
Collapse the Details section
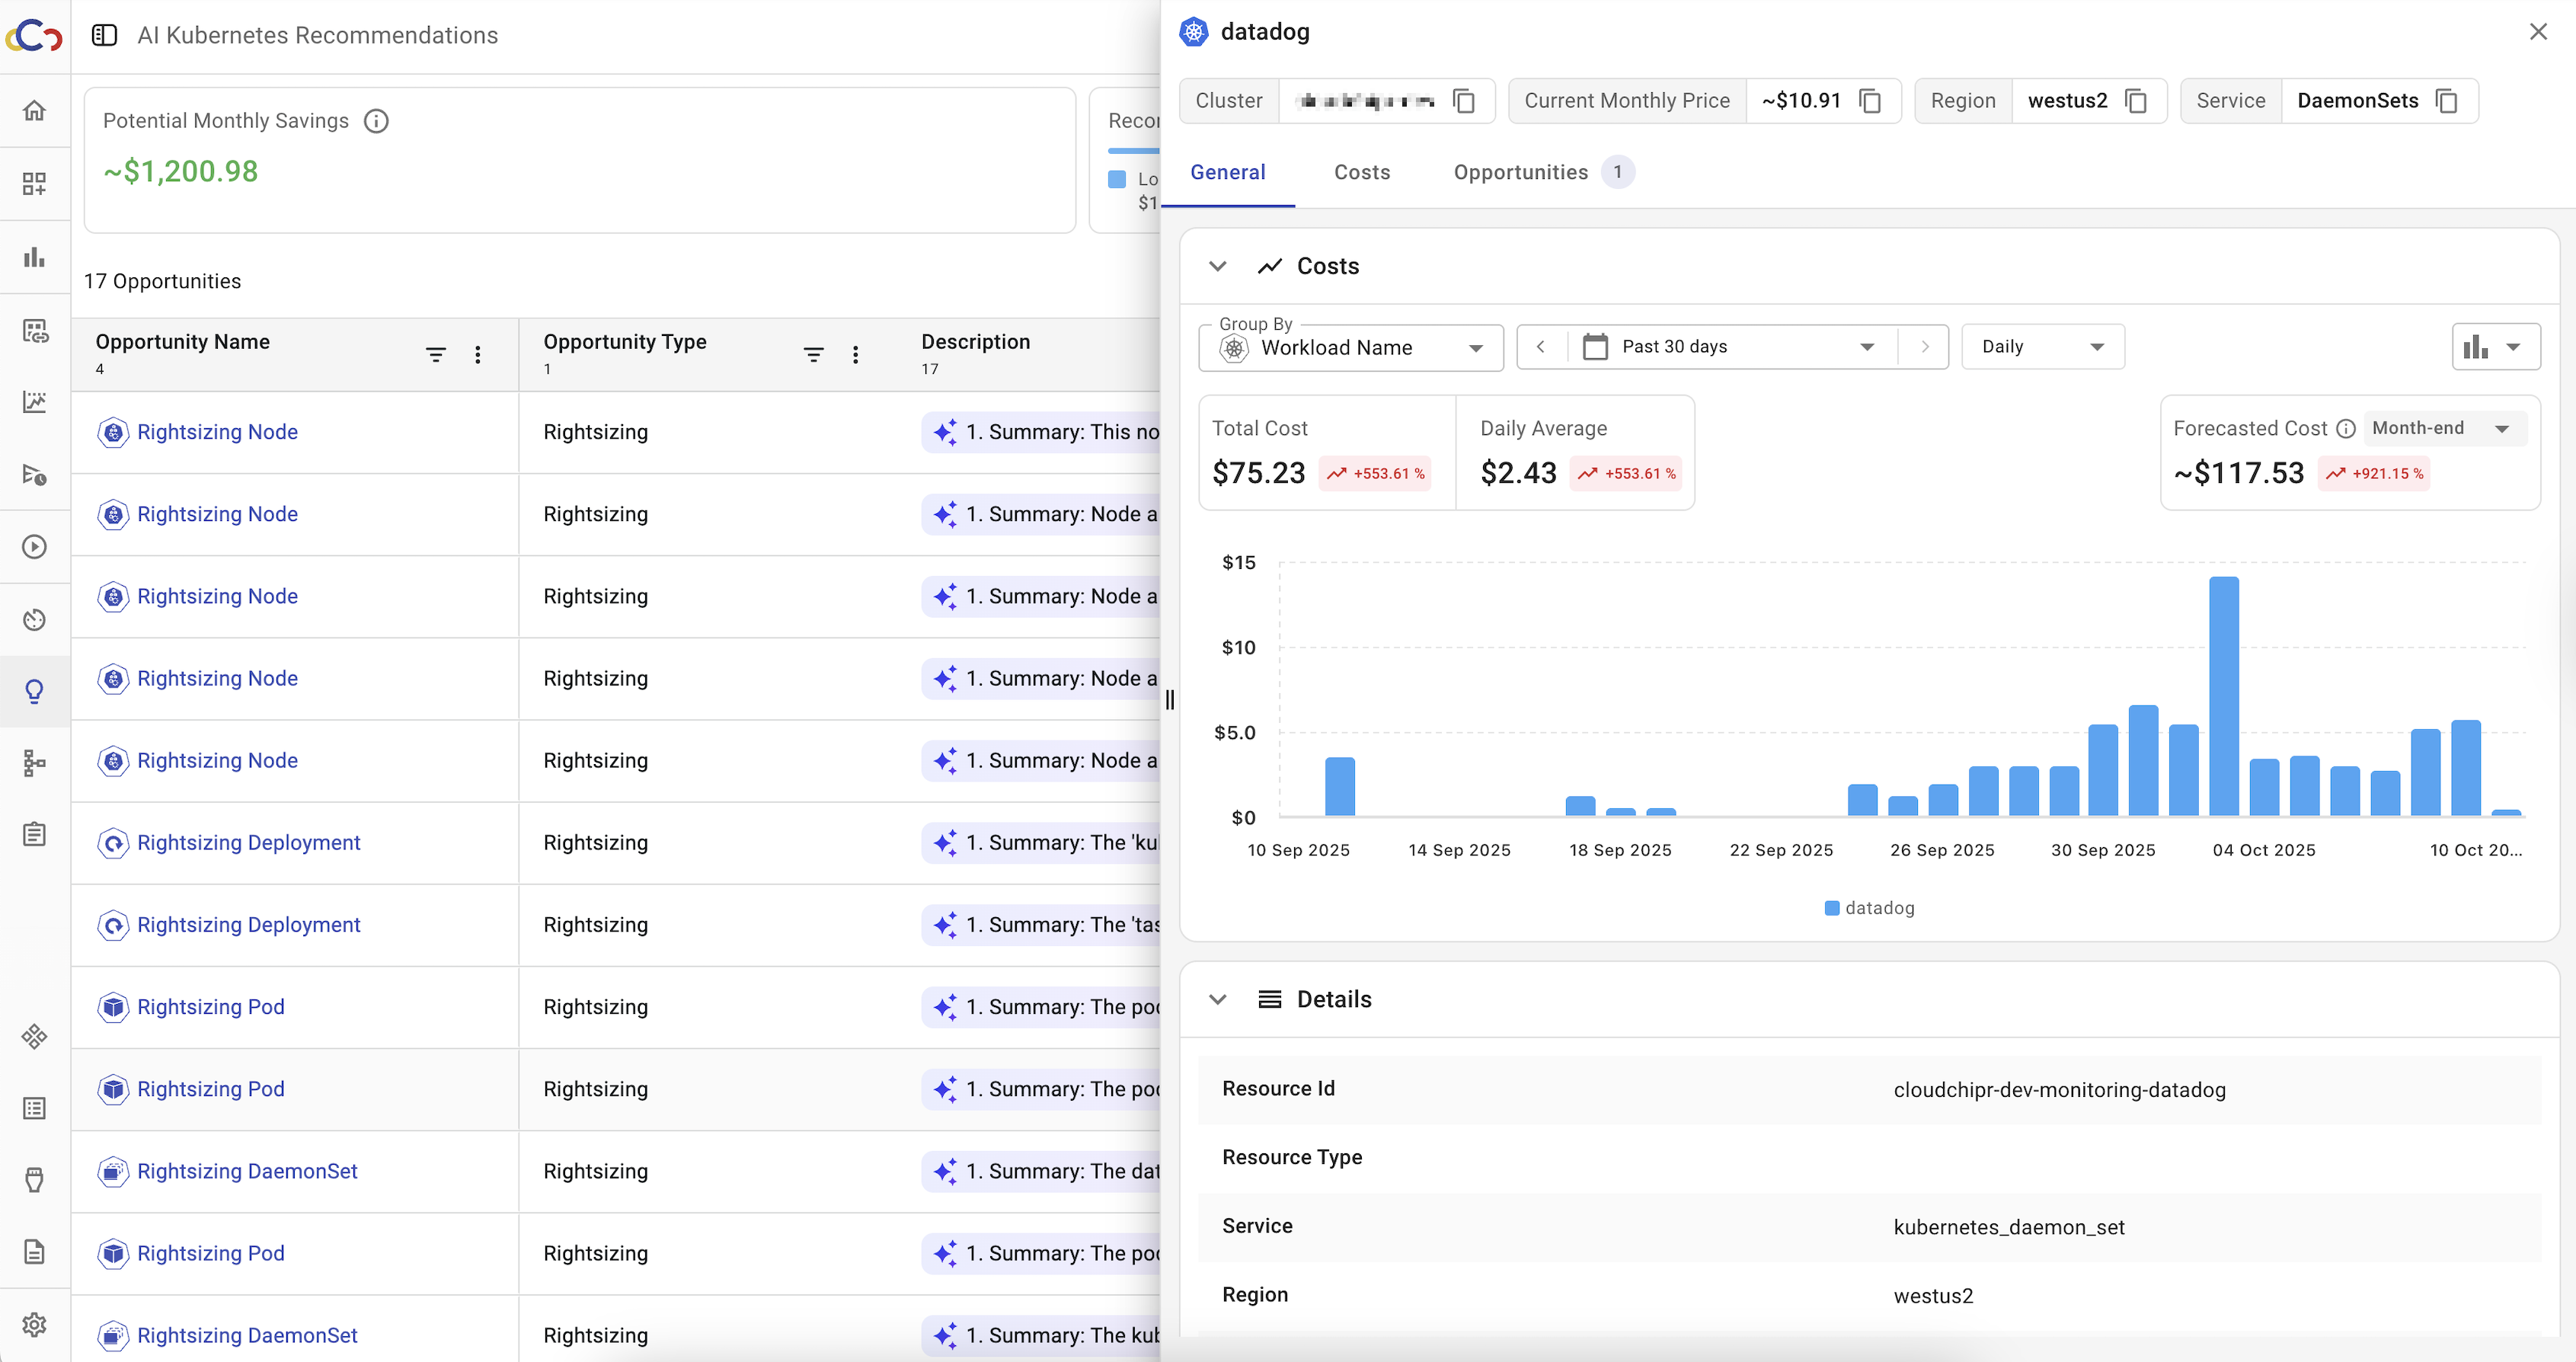pyautogui.click(x=1217, y=999)
